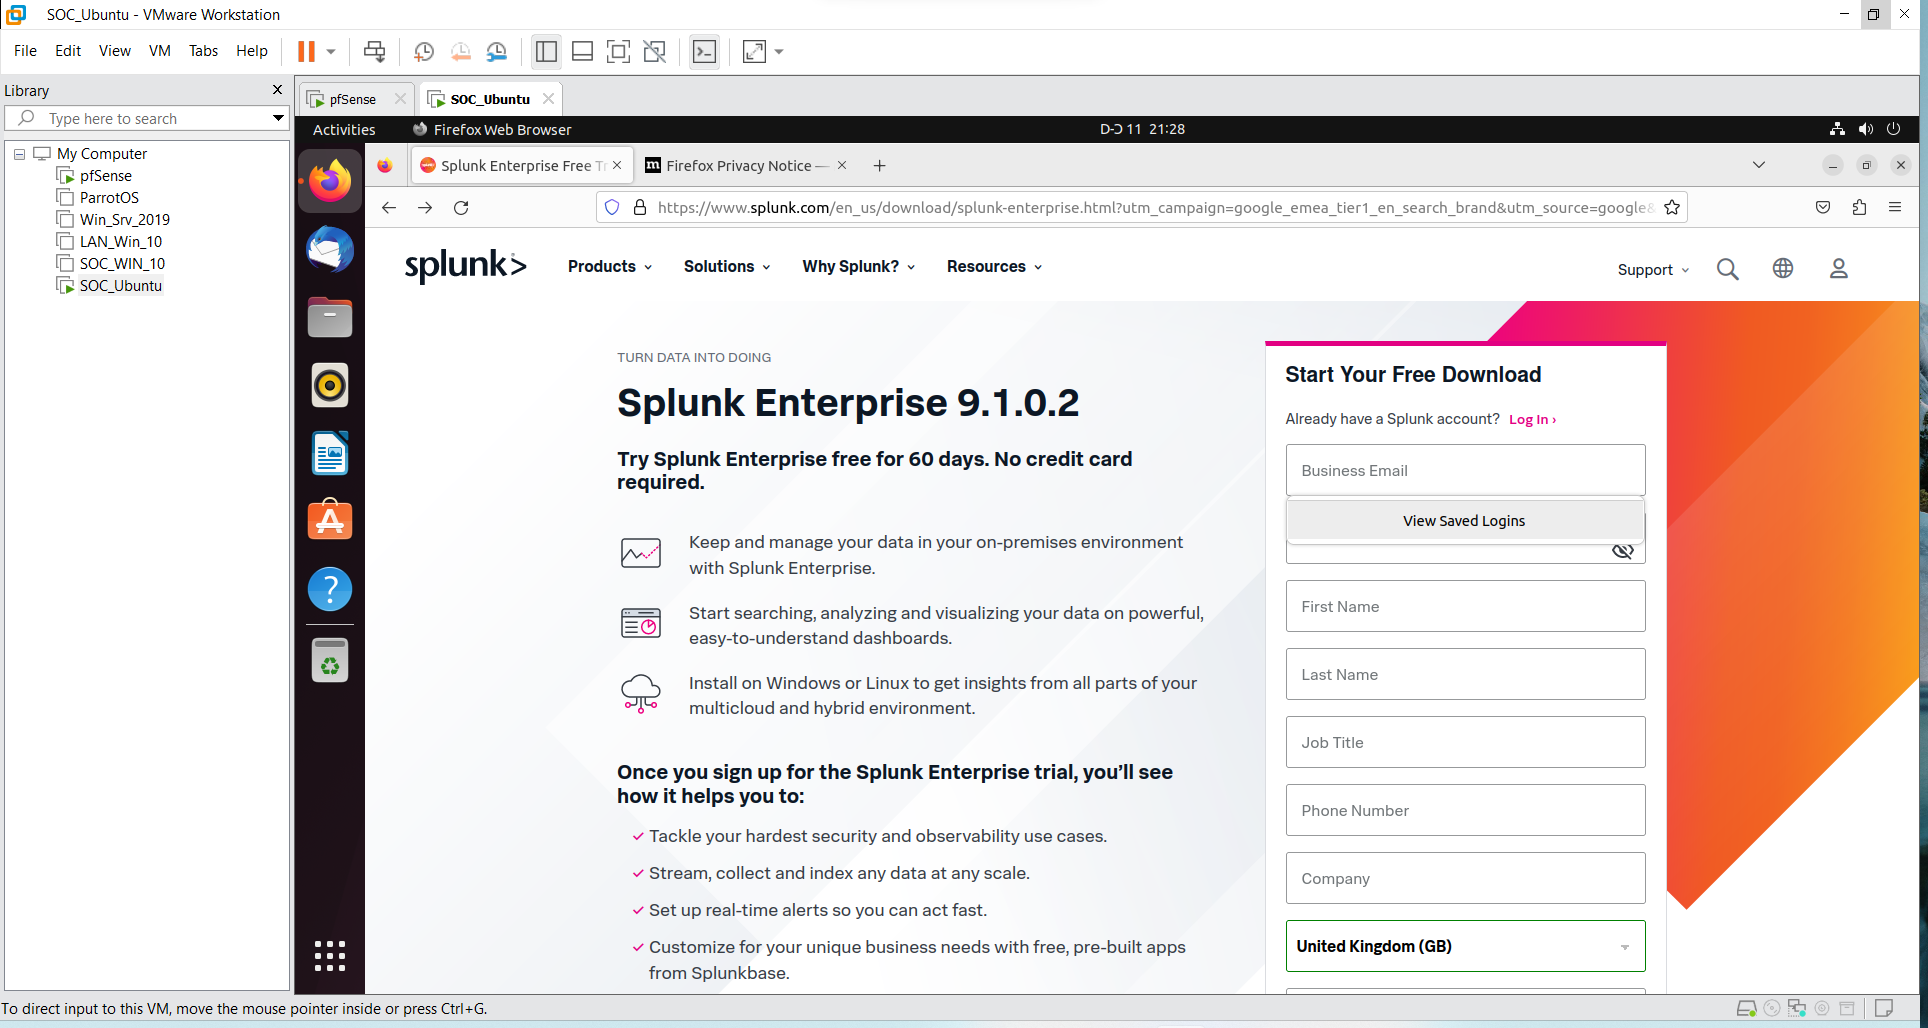Open the library search filter dropdown
1928x1028 pixels.
tap(278, 118)
